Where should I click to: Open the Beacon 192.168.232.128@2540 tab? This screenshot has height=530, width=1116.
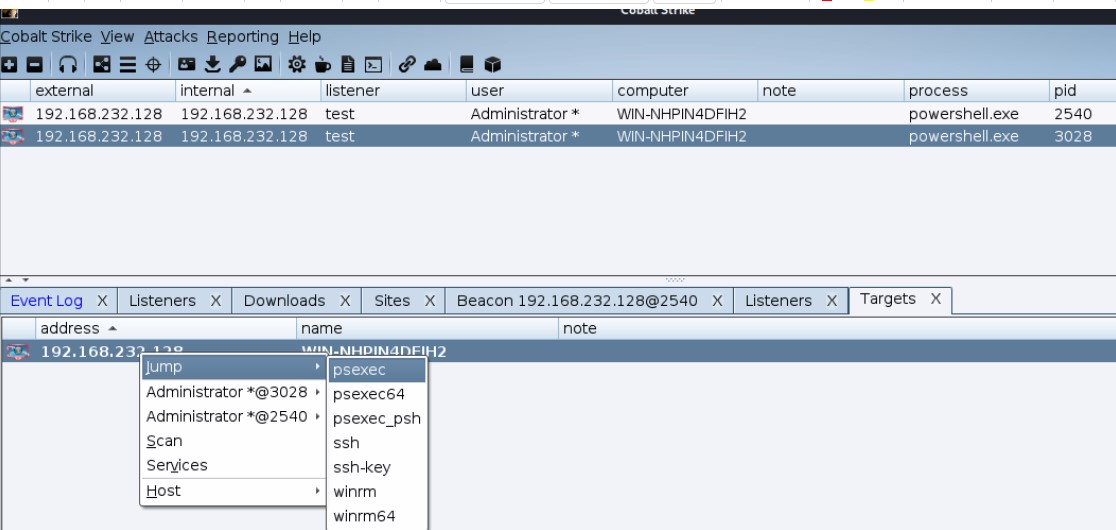pos(577,301)
